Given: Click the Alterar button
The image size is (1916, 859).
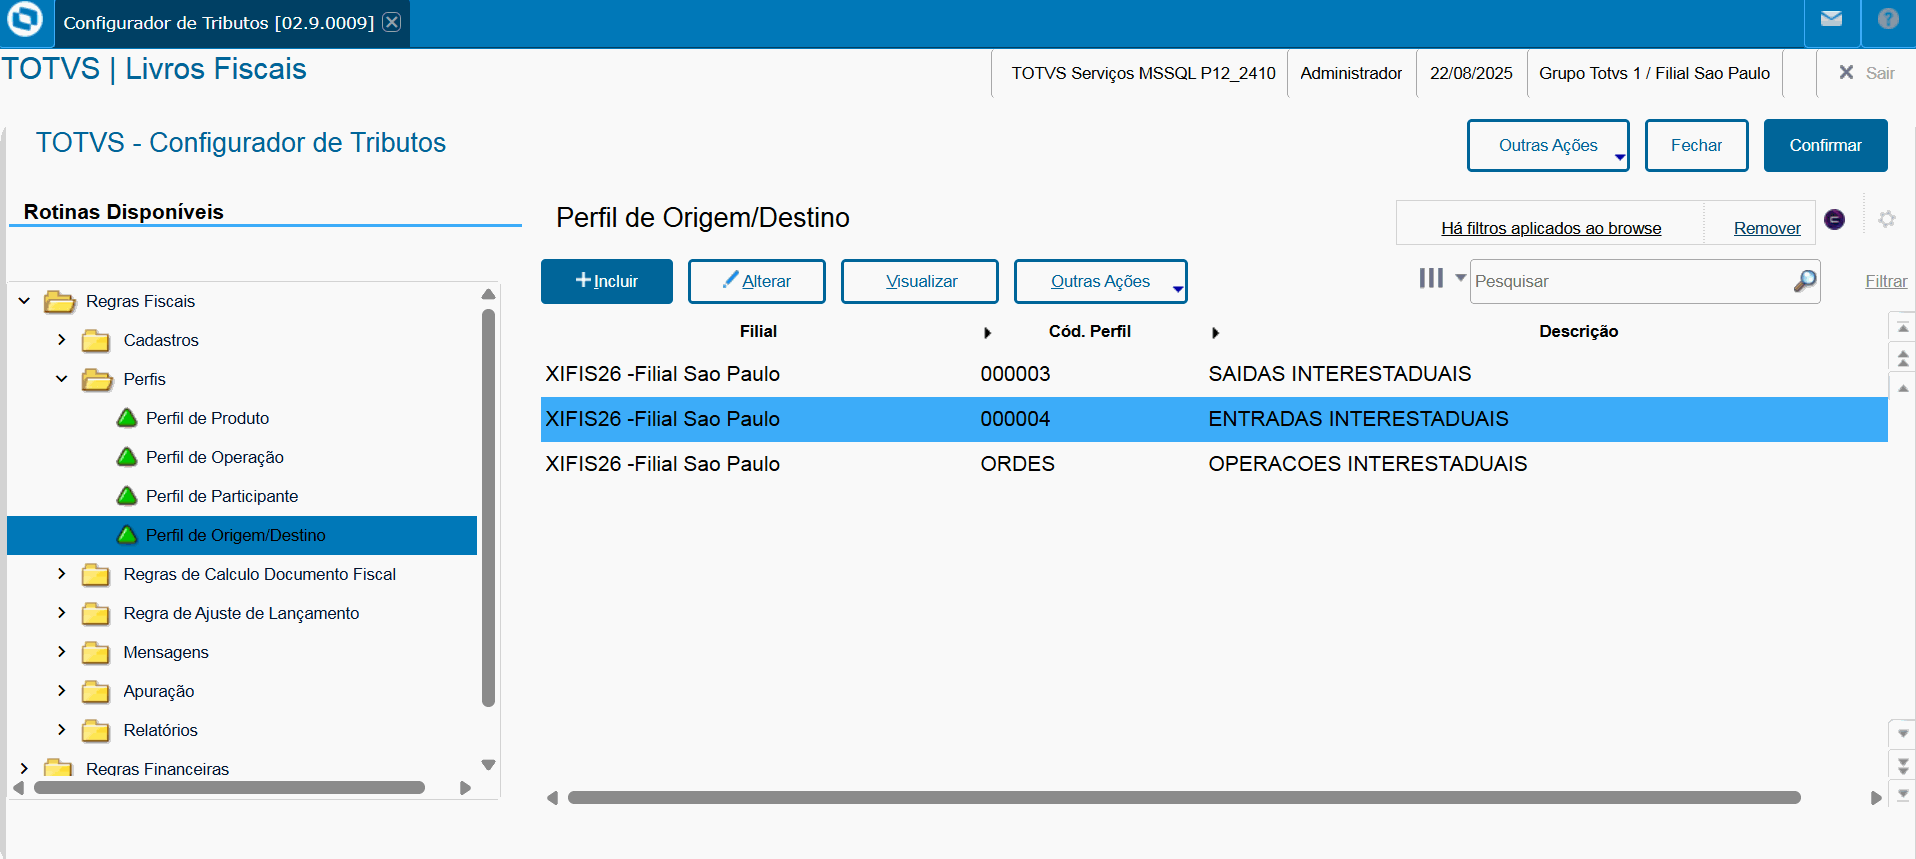Looking at the screenshot, I should pos(757,281).
